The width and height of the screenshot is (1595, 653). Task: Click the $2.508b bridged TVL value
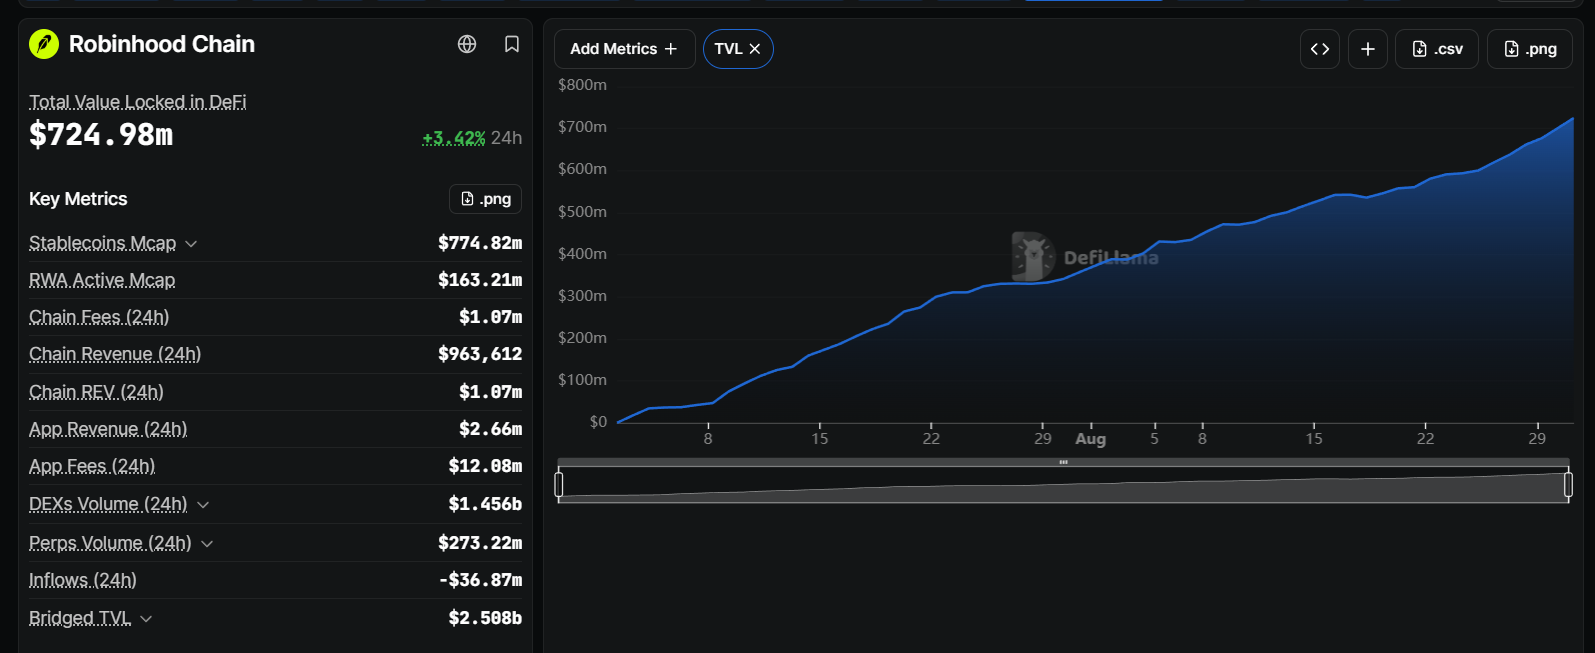point(485,618)
